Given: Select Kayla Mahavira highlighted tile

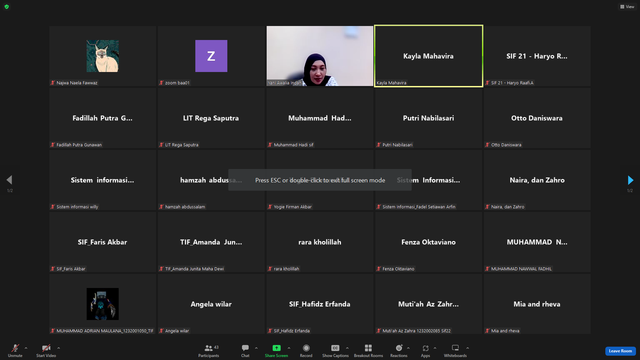Looking at the screenshot, I should point(429,56).
